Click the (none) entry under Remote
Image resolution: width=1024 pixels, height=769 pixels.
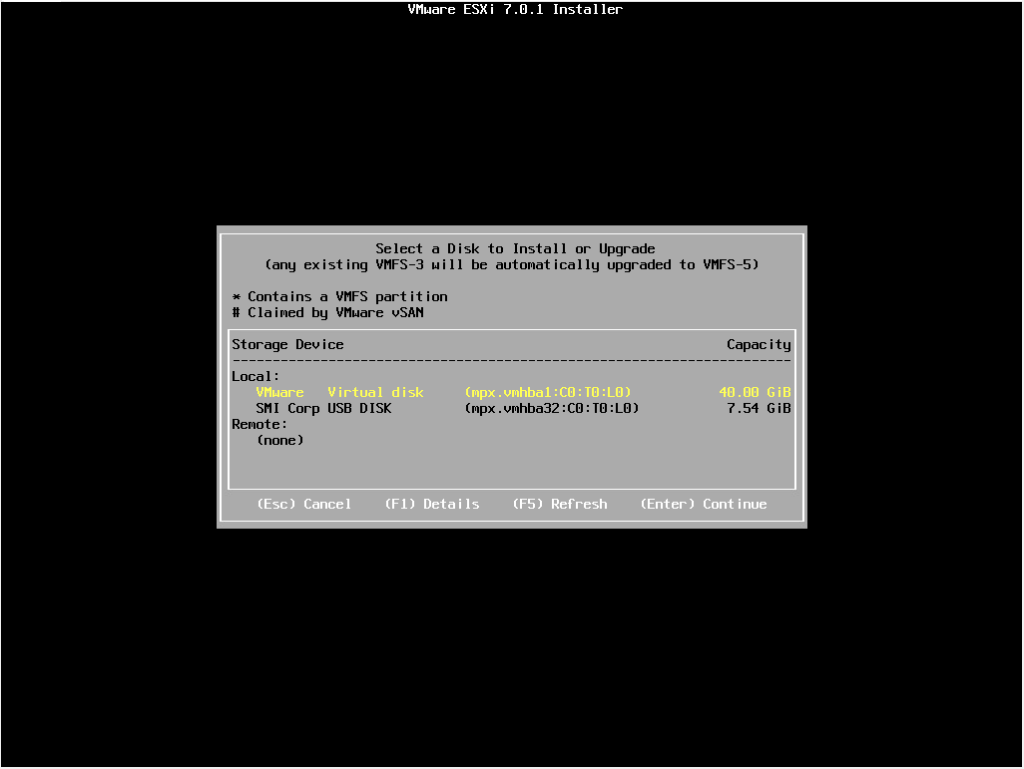tap(280, 441)
